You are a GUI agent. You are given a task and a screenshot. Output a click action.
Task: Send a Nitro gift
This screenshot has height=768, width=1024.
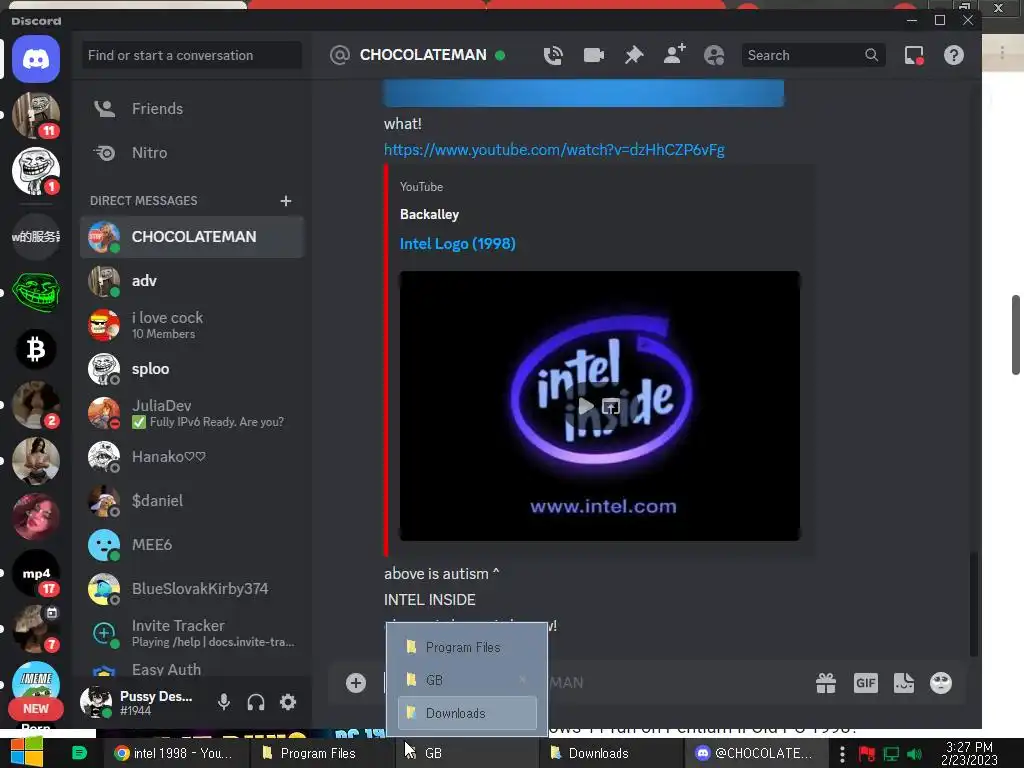[826, 683]
